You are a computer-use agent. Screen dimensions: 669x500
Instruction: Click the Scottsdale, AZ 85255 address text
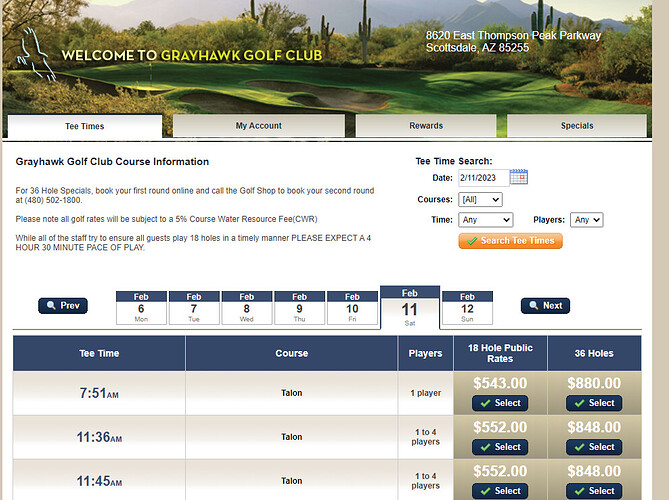pos(477,48)
